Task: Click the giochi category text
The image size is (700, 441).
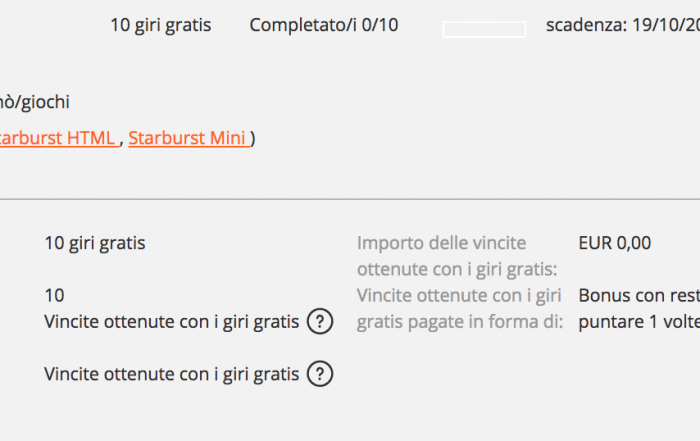Action: (35, 102)
